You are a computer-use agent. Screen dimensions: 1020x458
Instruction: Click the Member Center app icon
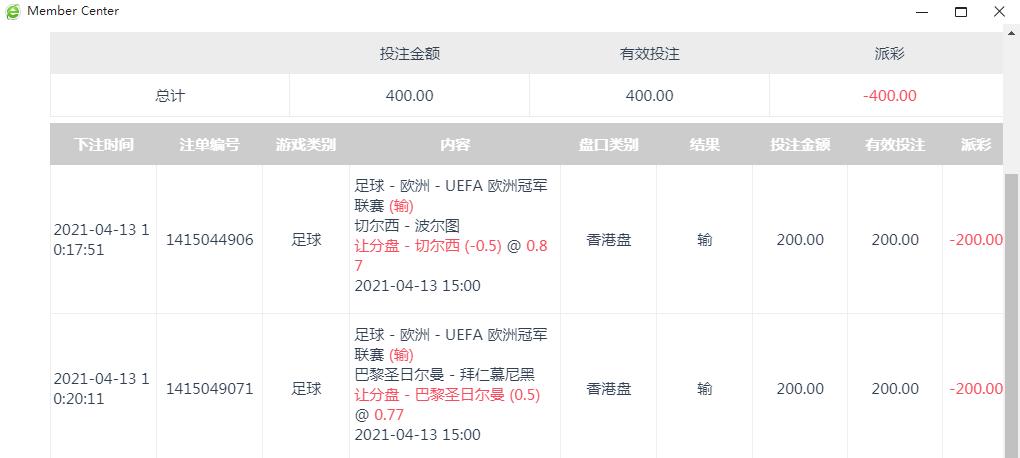[13, 11]
